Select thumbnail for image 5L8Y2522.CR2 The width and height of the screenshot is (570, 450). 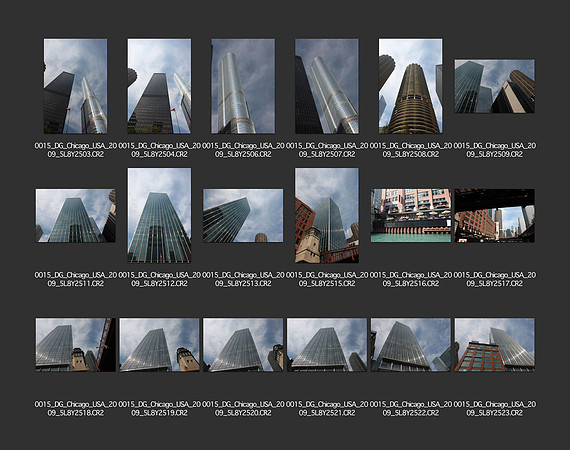click(411, 345)
